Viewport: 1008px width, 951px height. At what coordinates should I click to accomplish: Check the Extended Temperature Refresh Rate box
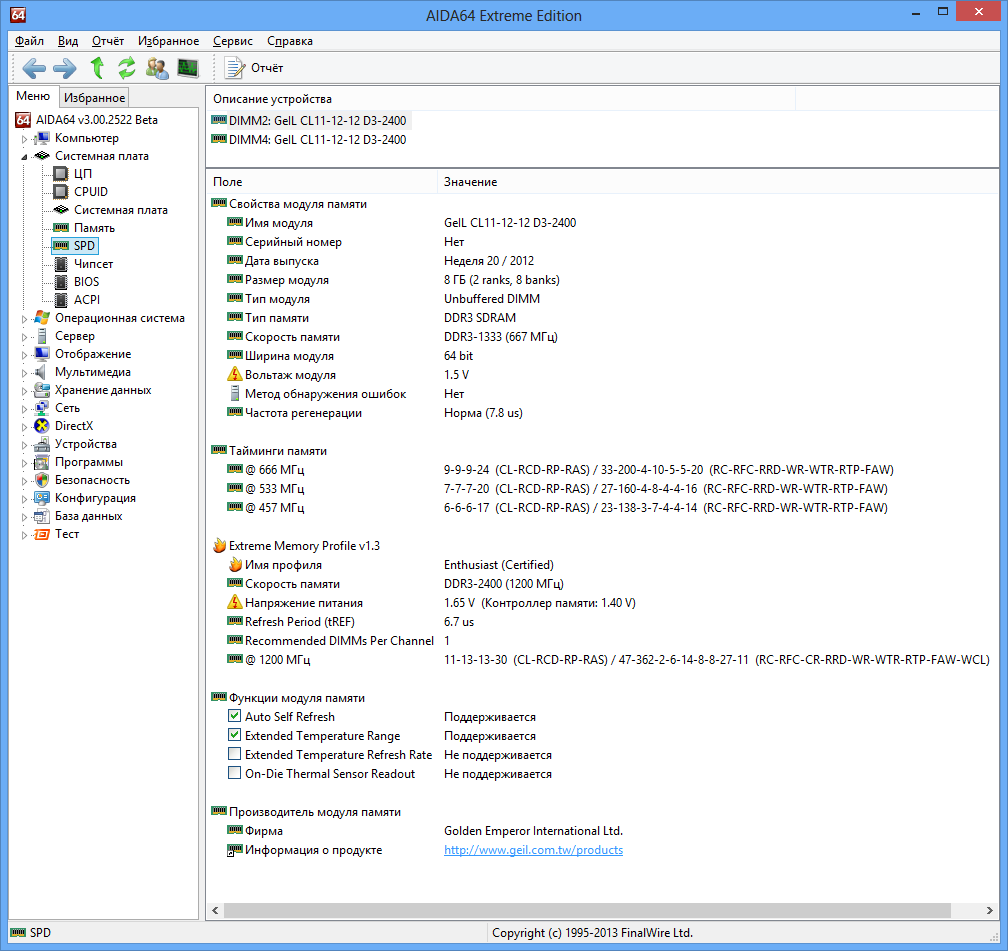click(x=235, y=754)
